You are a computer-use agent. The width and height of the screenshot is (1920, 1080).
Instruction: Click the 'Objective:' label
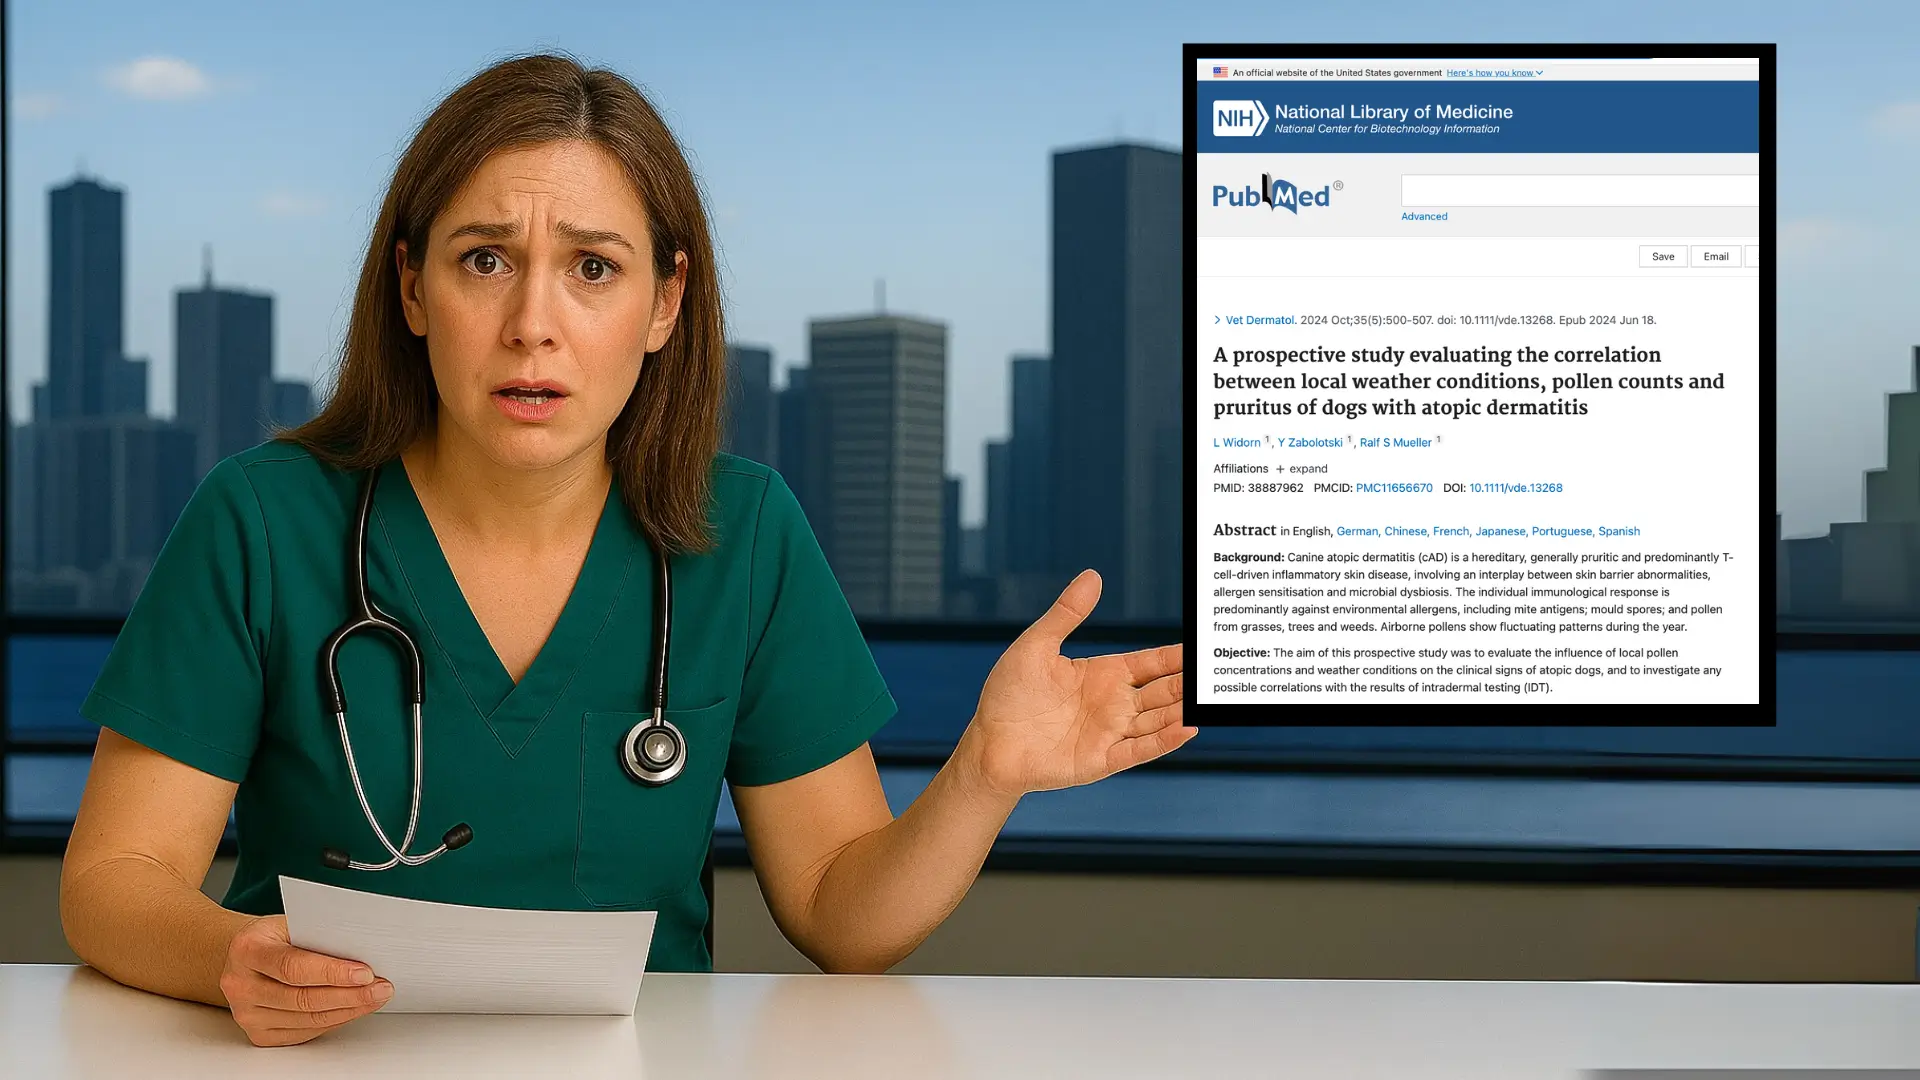(x=1241, y=654)
